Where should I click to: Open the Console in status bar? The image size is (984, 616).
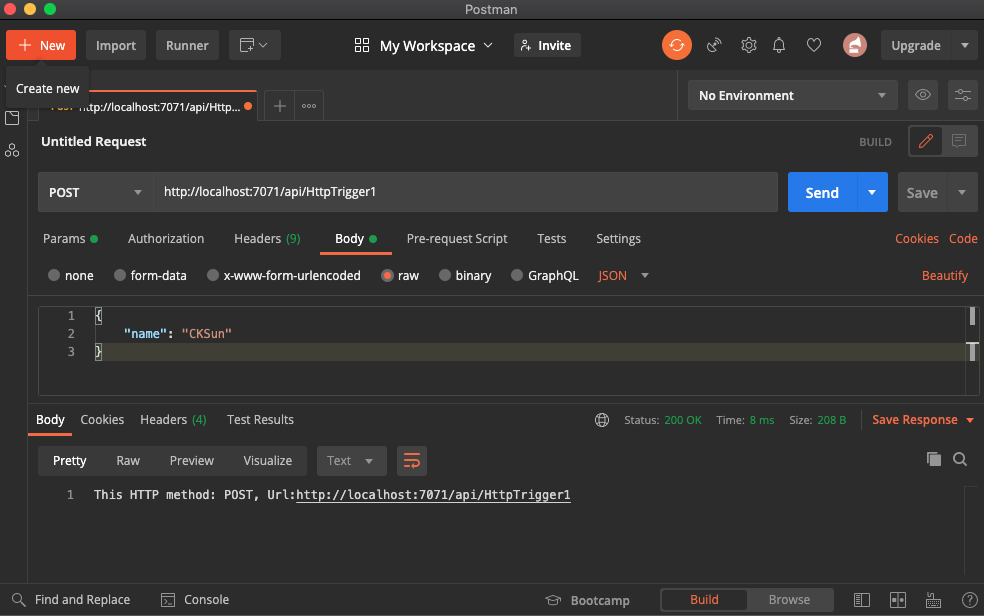tap(195, 600)
